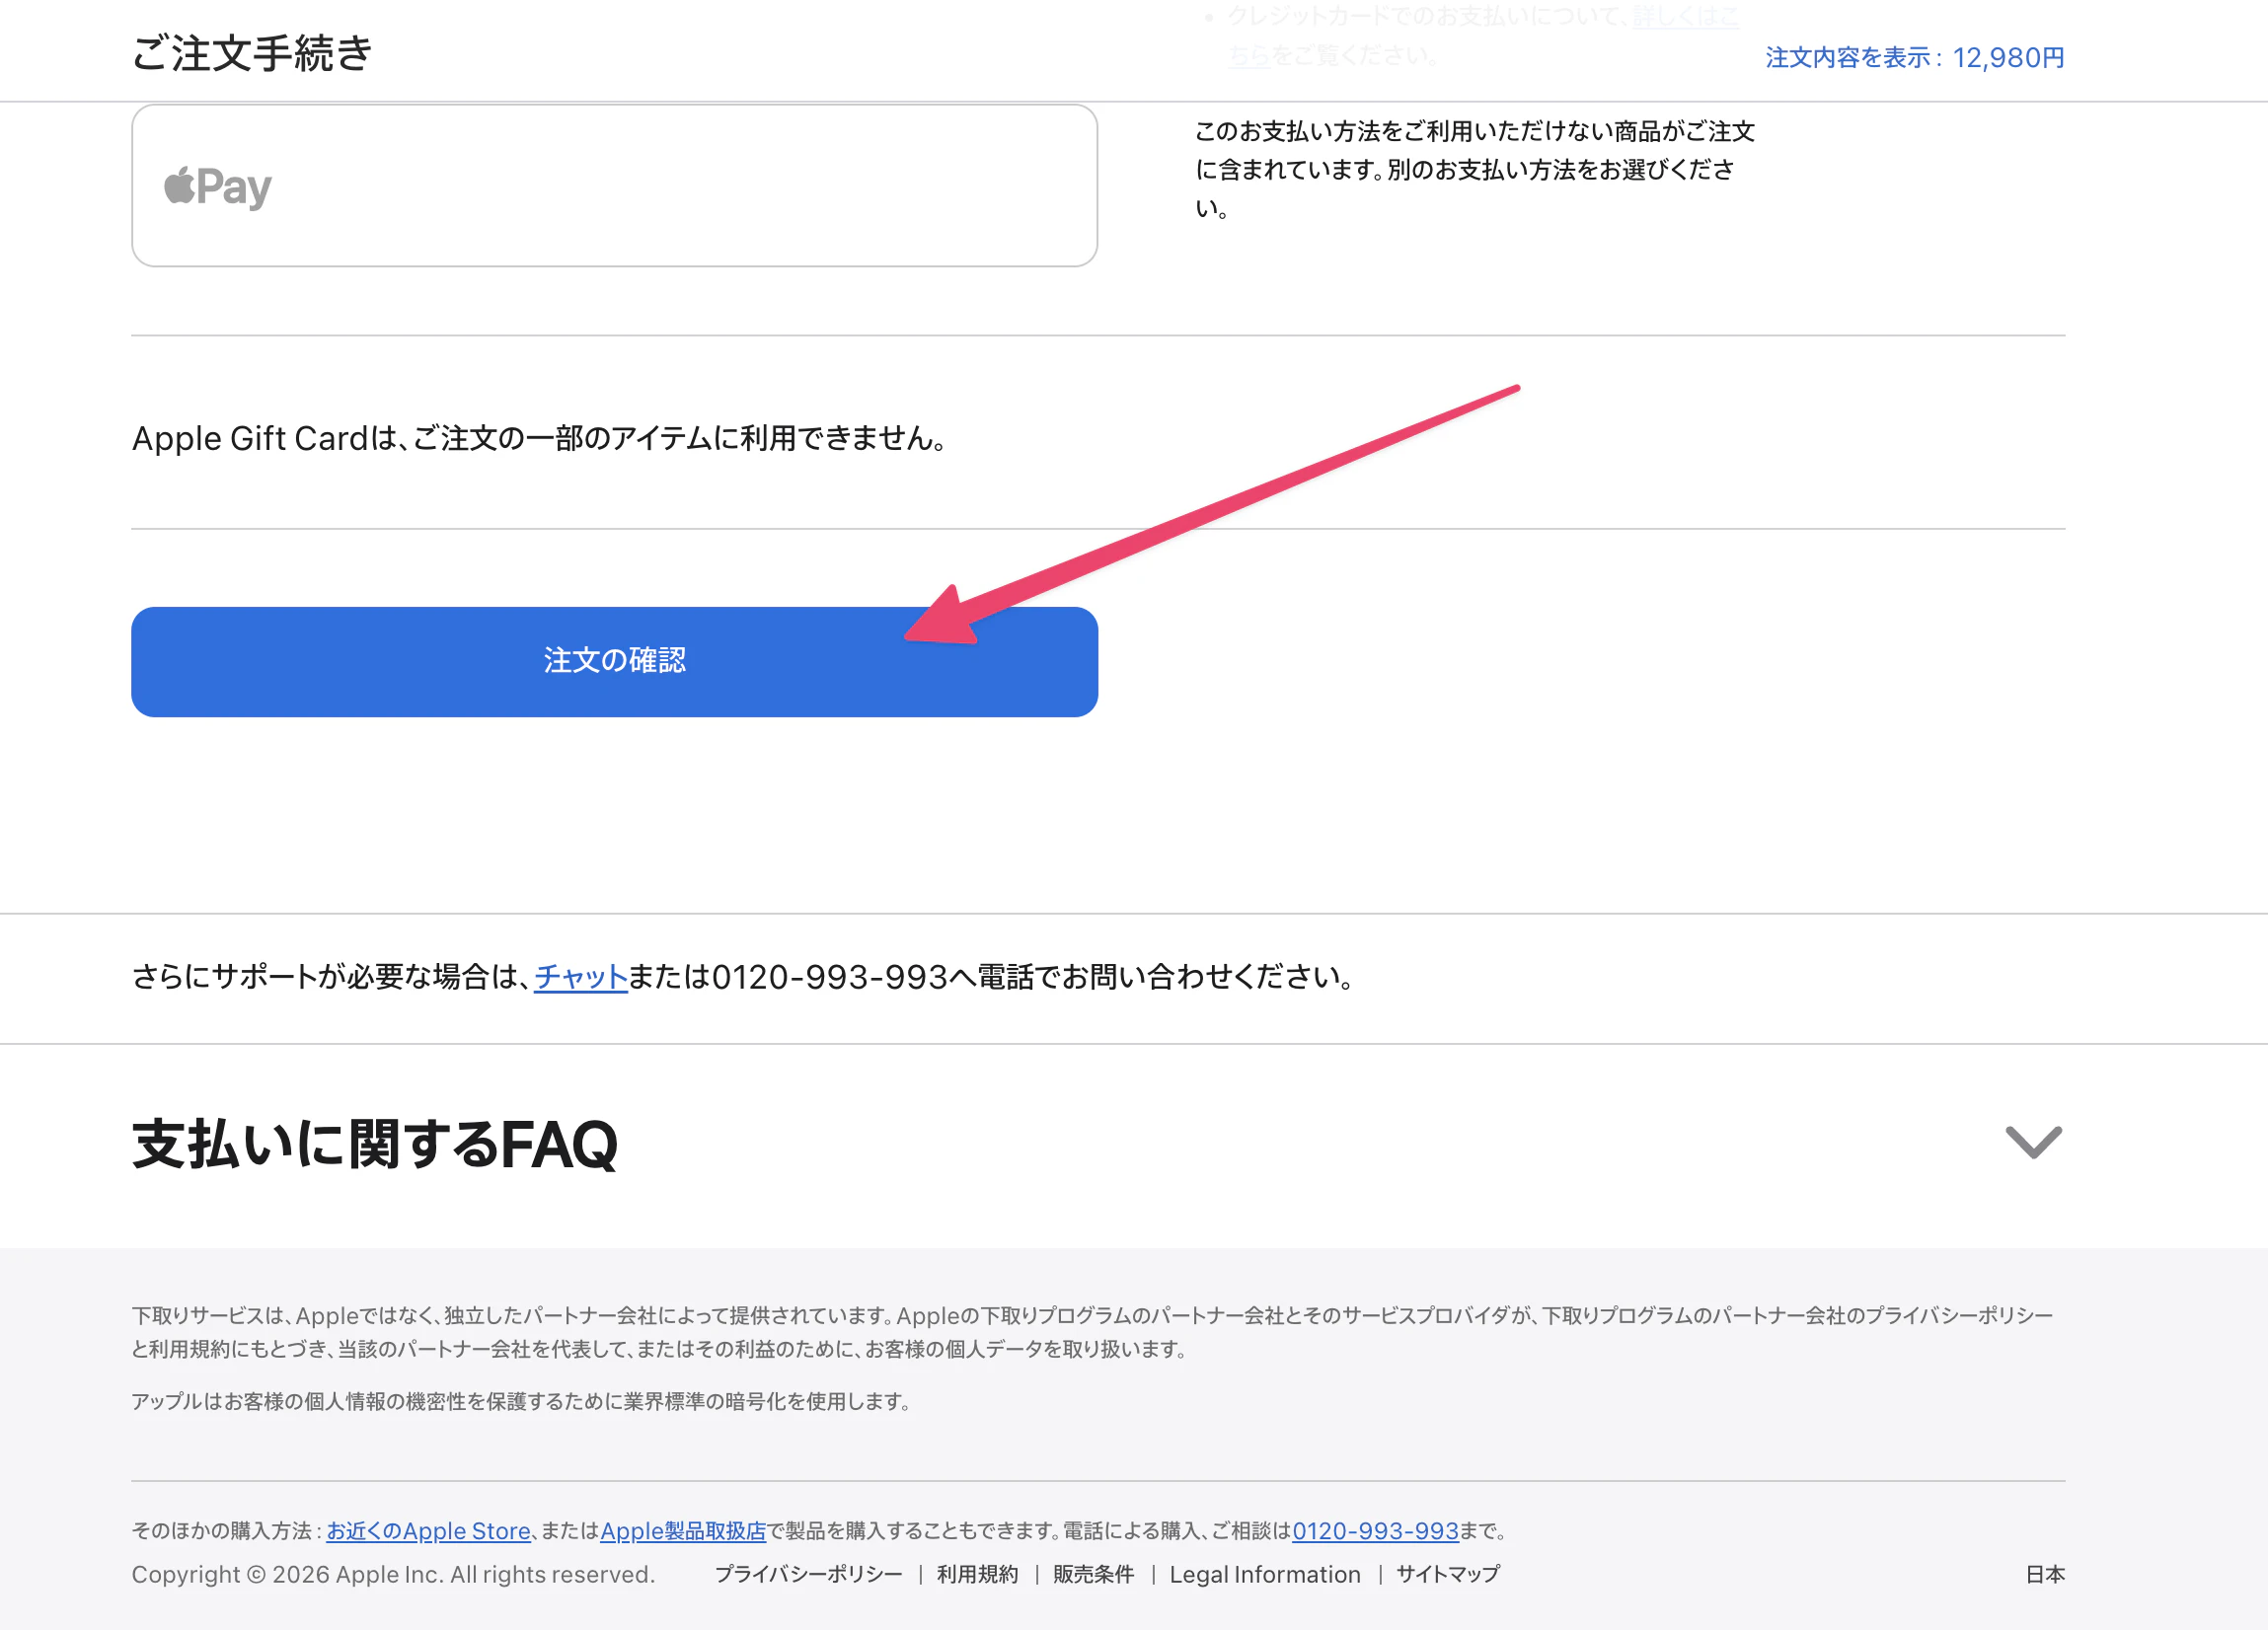Change region via 日本 footer link
This screenshot has height=1630, width=2268.
(2045, 1574)
